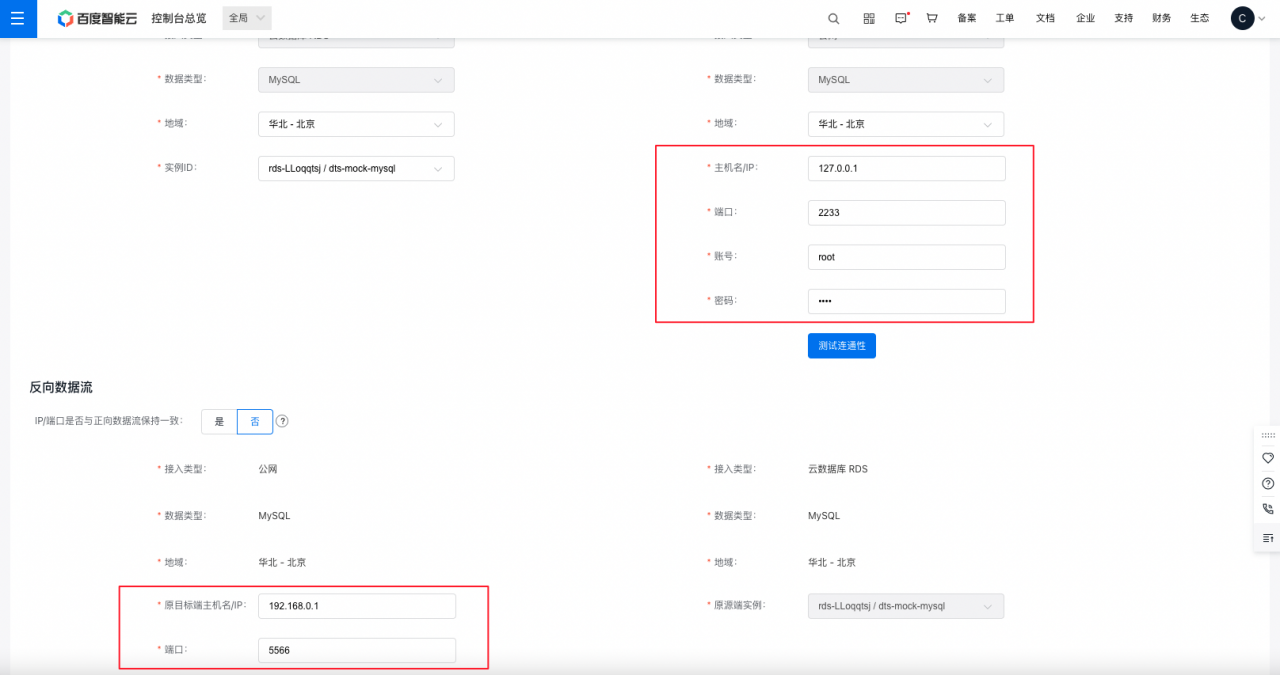The width and height of the screenshot is (1280, 675).
Task: Open the QR code/apps grid icon
Action: click(x=869, y=18)
